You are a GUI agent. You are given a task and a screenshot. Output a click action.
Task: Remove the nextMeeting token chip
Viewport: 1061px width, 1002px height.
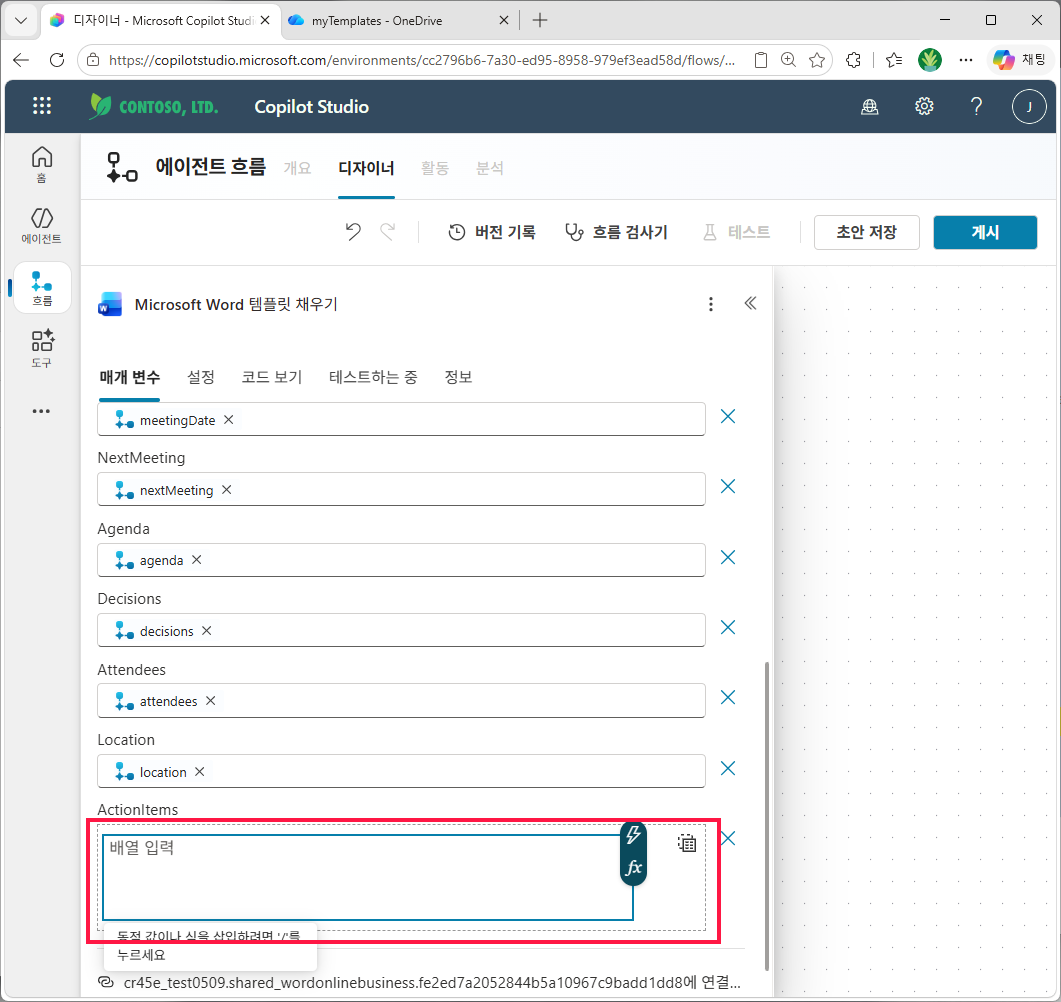pyautogui.click(x=227, y=489)
